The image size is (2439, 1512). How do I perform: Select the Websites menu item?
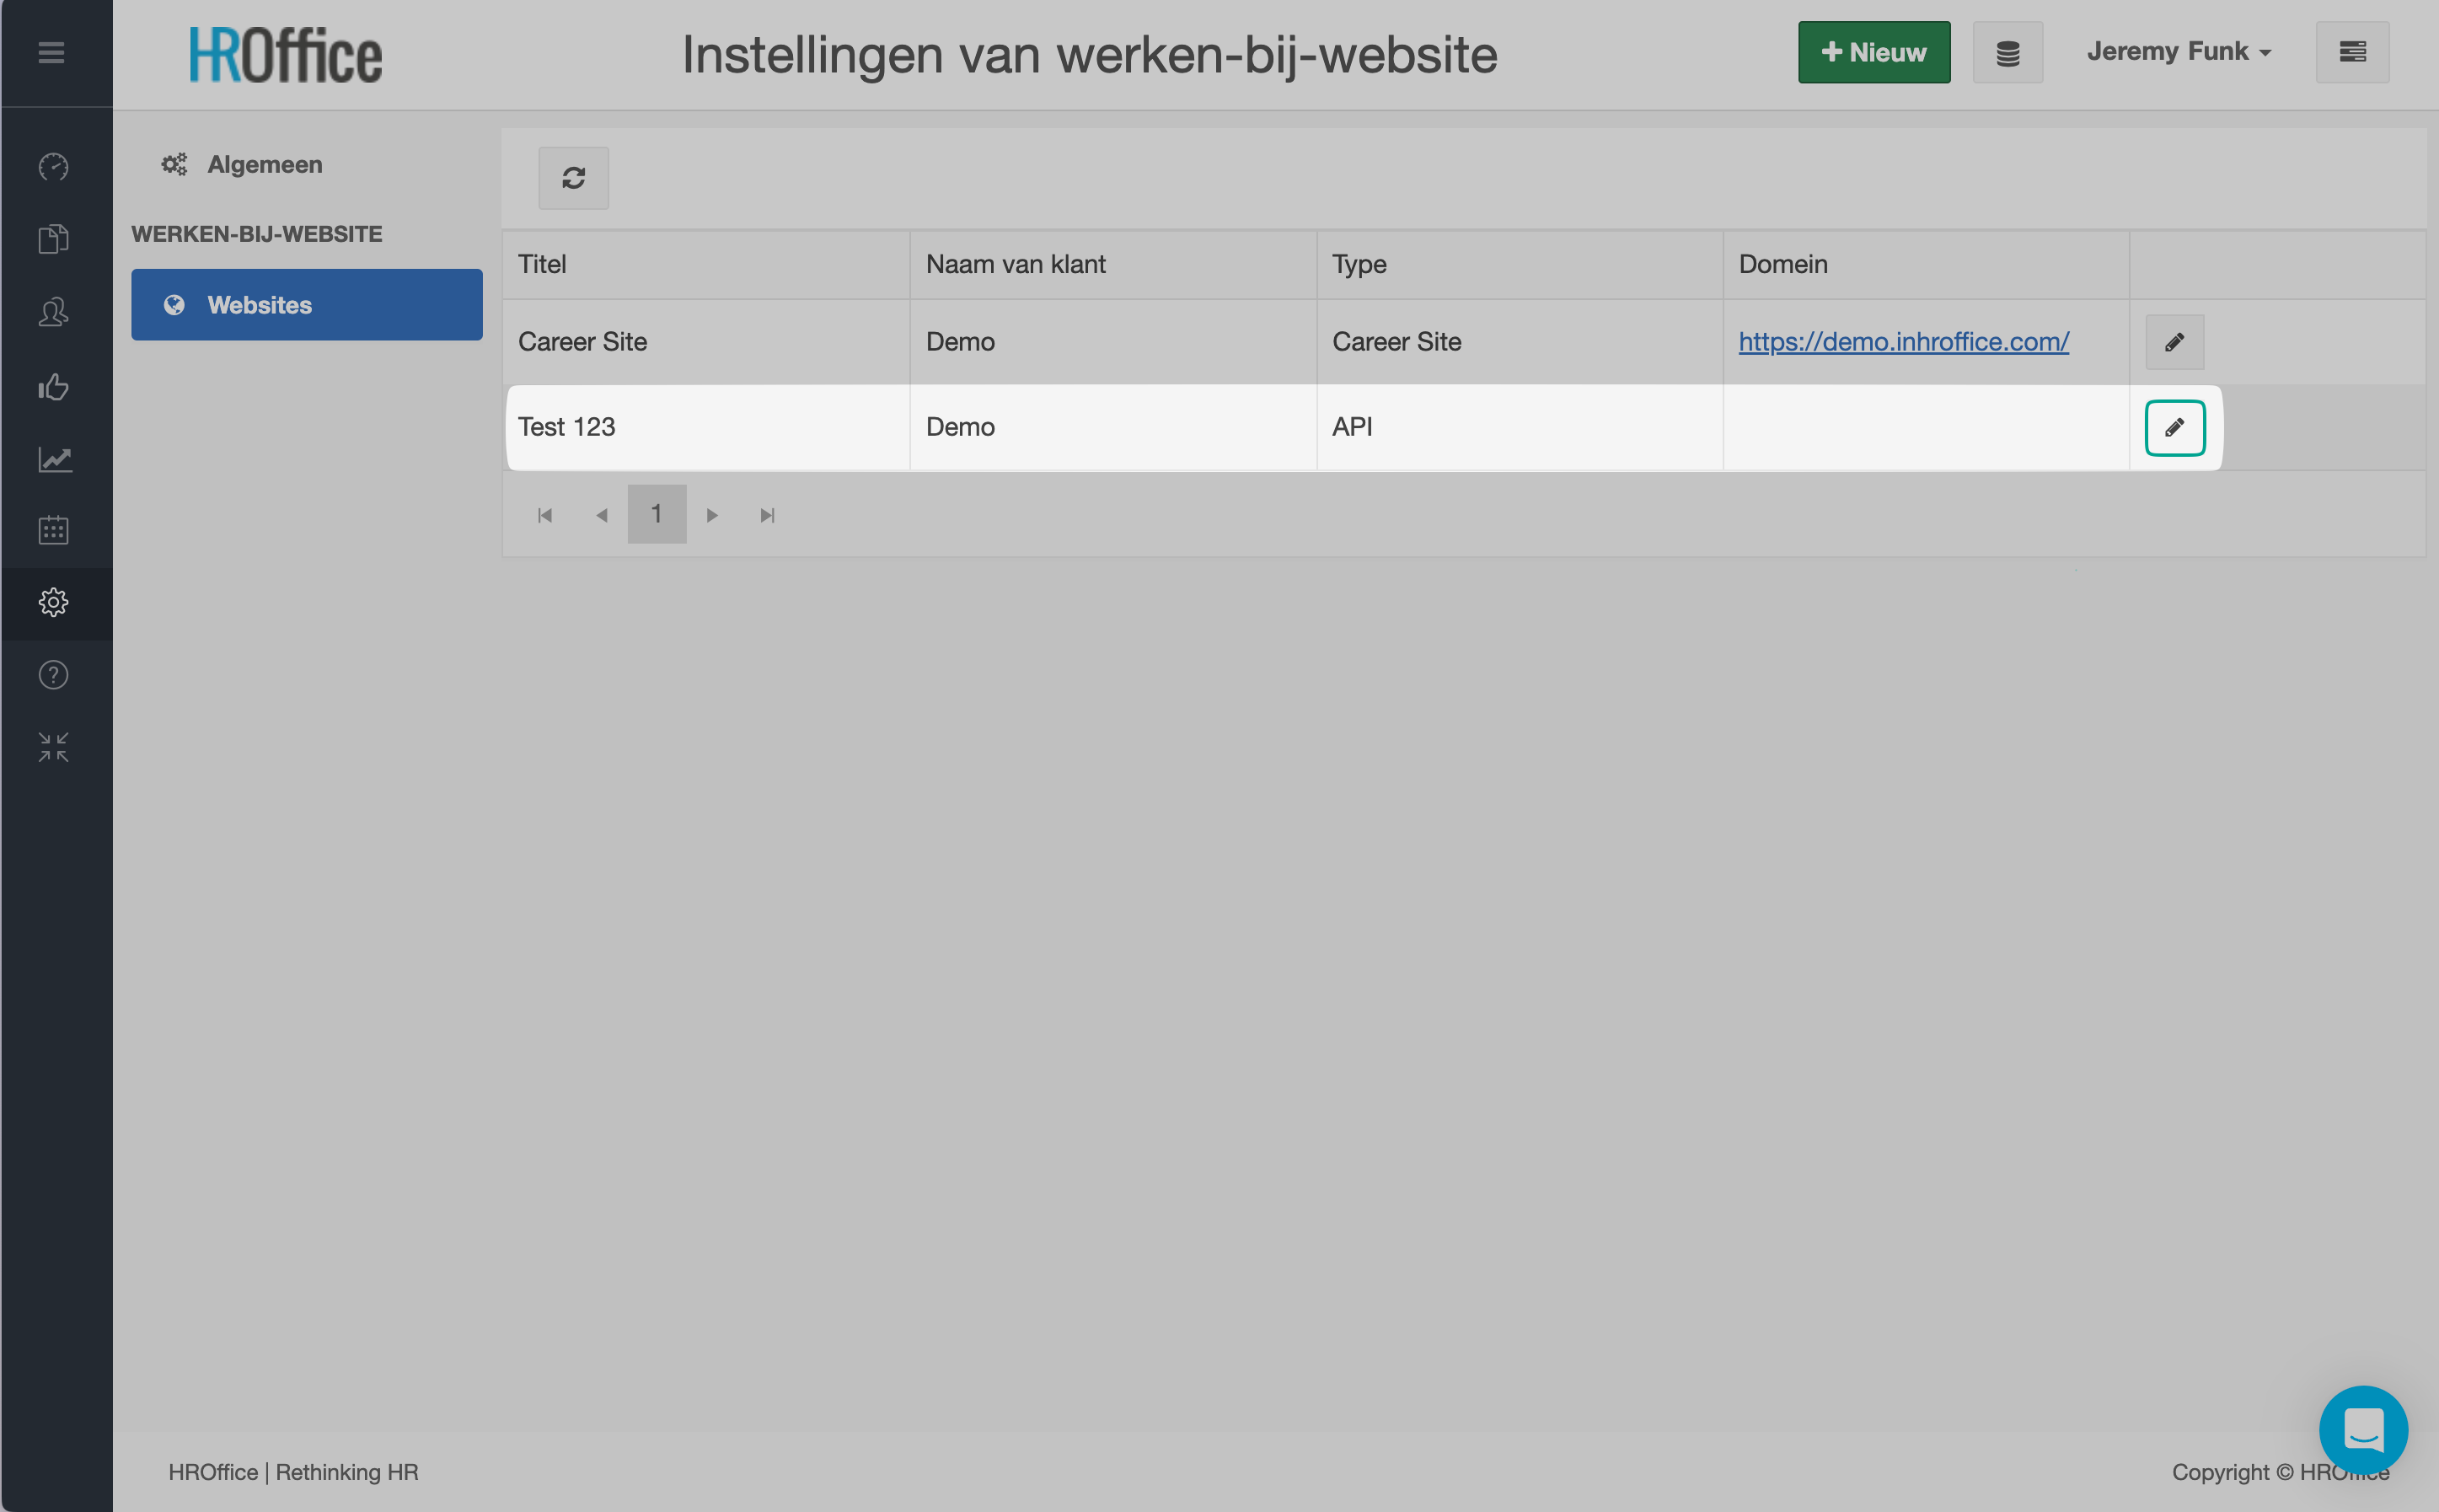click(x=306, y=305)
